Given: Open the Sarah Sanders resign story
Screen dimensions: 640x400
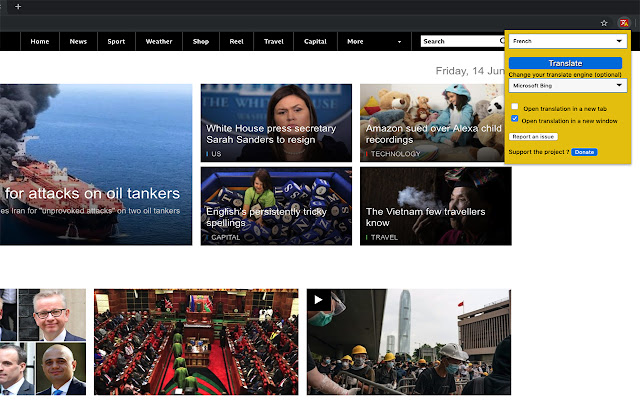Looking at the screenshot, I should pos(271,134).
